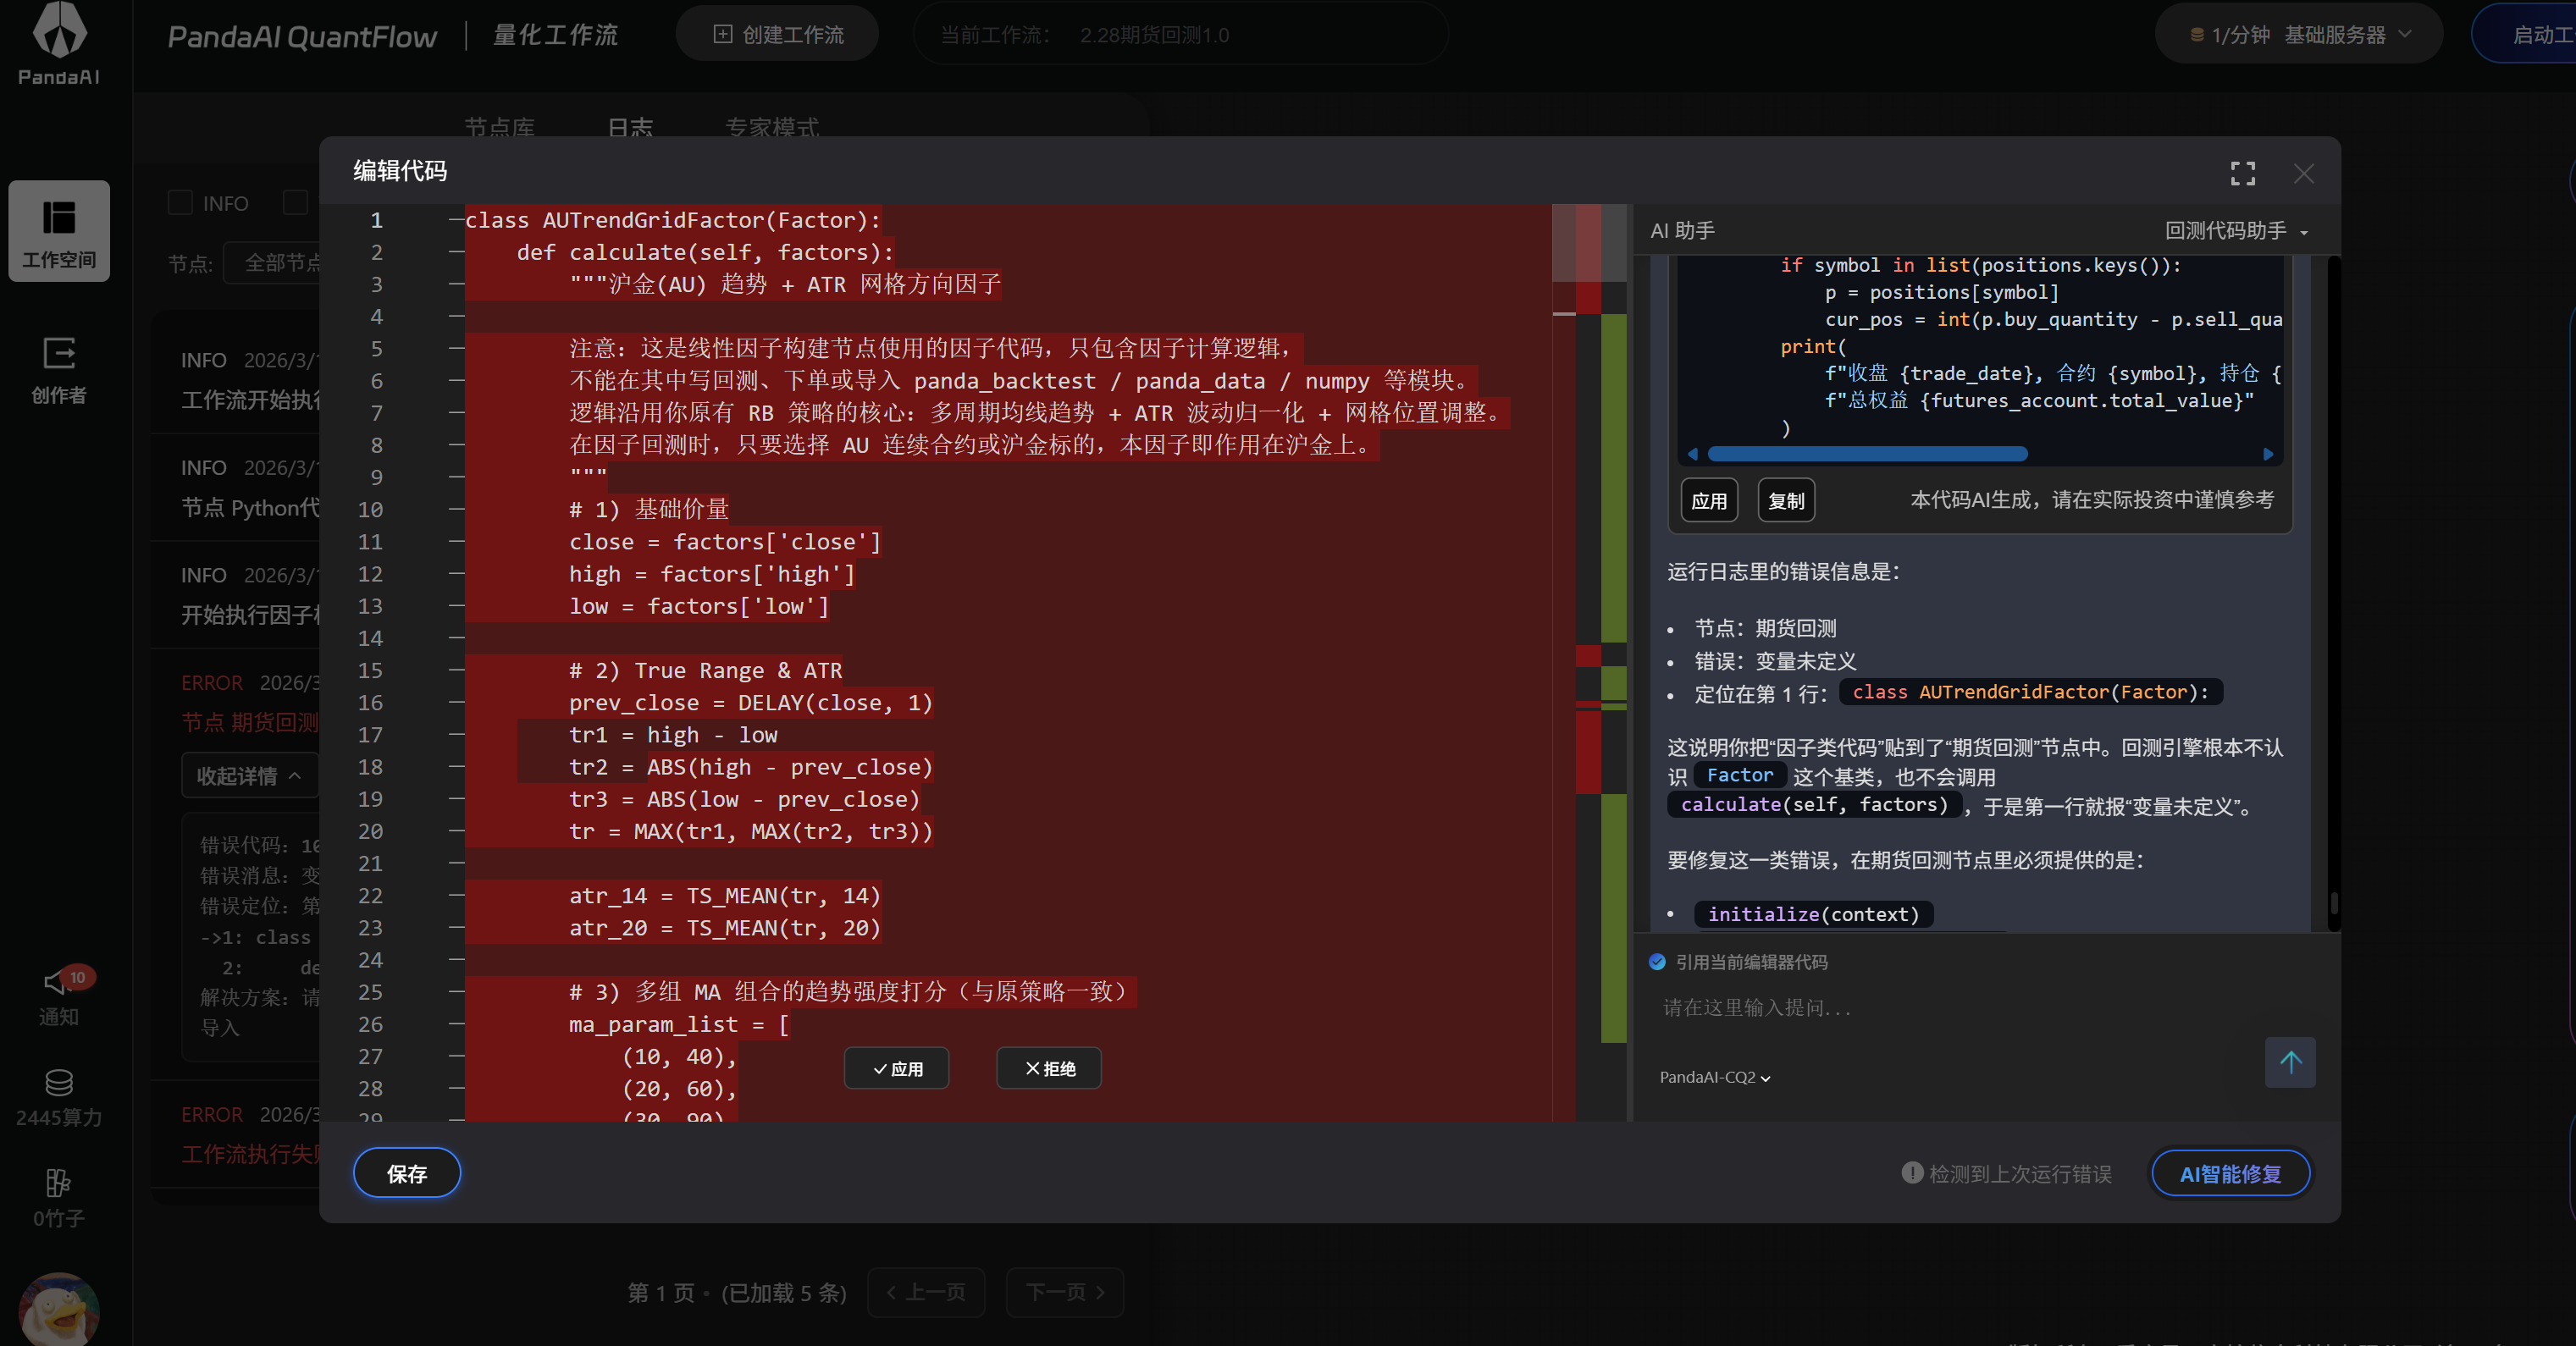Switch to the 节点库 tab

click(x=499, y=127)
